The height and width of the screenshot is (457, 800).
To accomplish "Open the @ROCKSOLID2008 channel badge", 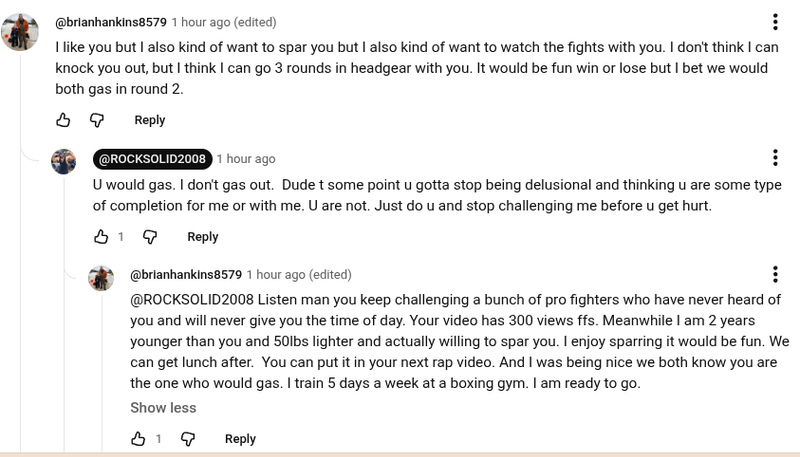I will tap(152, 159).
